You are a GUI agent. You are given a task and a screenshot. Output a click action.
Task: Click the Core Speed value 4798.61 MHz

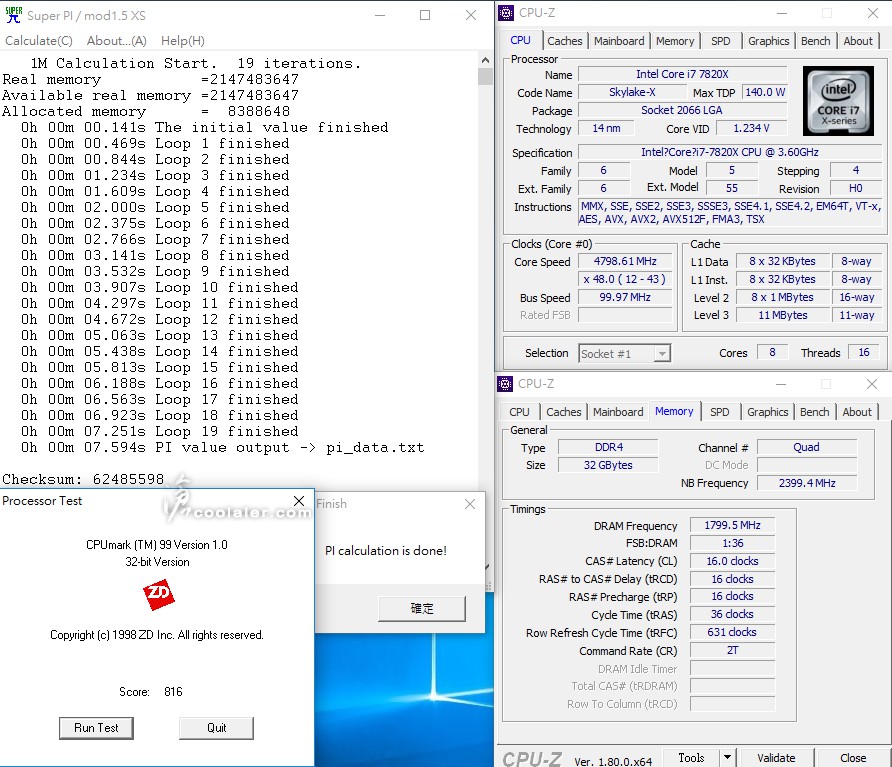coord(625,261)
